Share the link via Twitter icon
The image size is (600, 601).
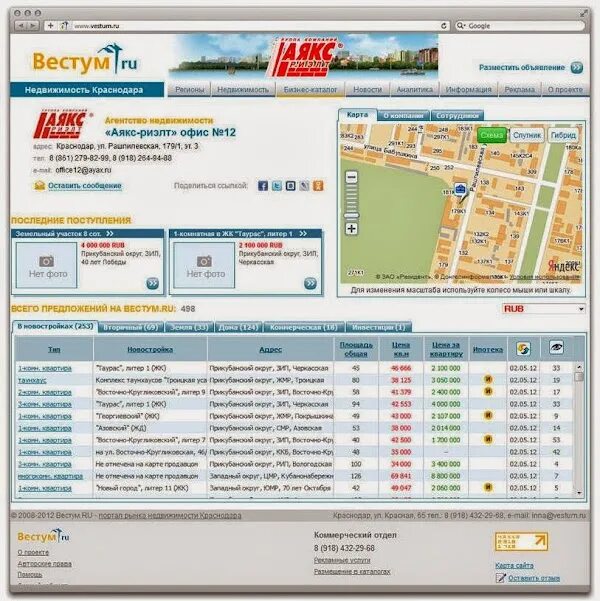coord(276,186)
